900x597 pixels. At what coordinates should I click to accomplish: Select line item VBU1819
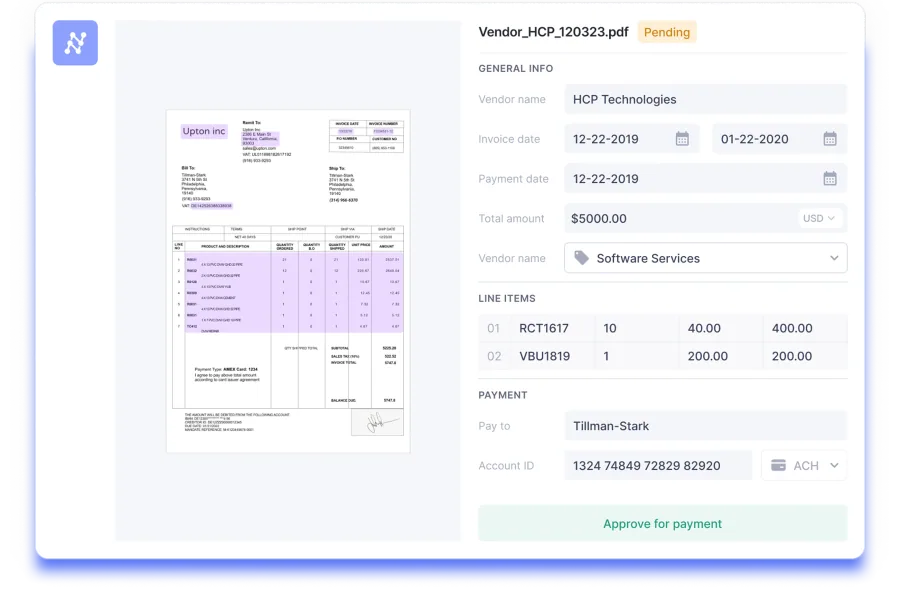545,356
